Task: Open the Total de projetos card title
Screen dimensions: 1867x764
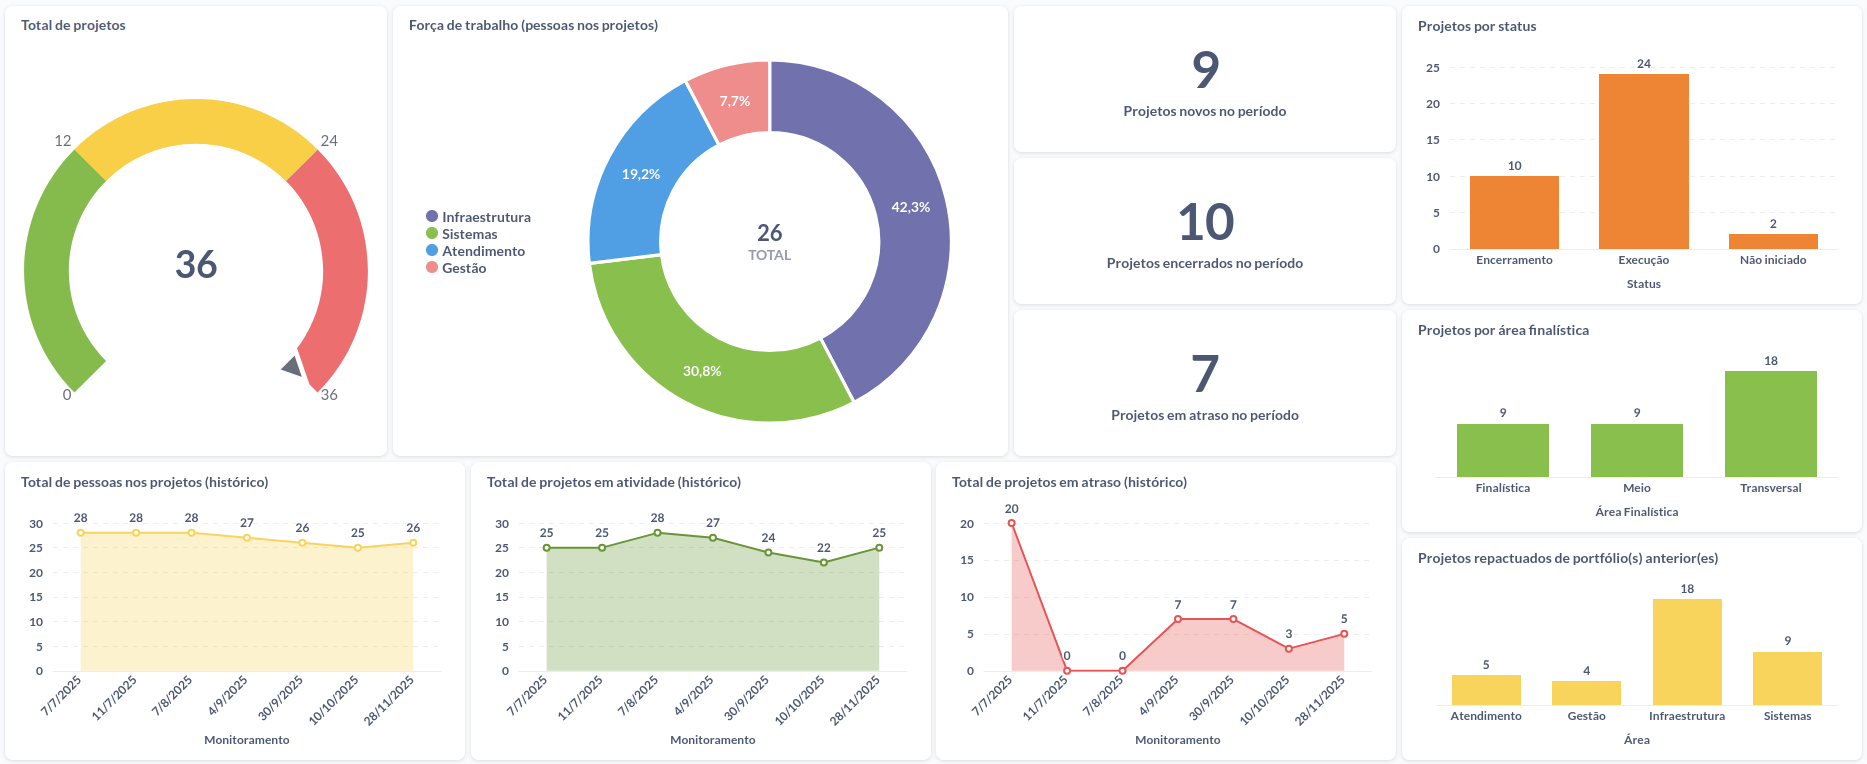Action: (73, 26)
